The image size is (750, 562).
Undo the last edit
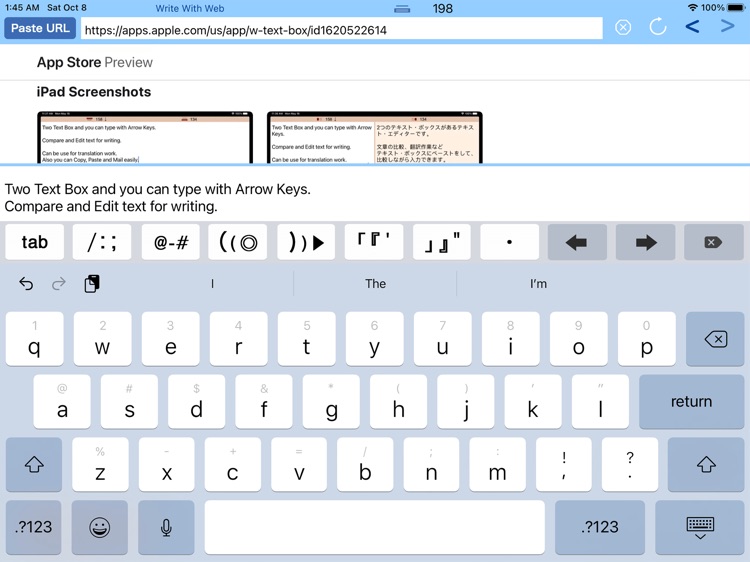tap(26, 284)
